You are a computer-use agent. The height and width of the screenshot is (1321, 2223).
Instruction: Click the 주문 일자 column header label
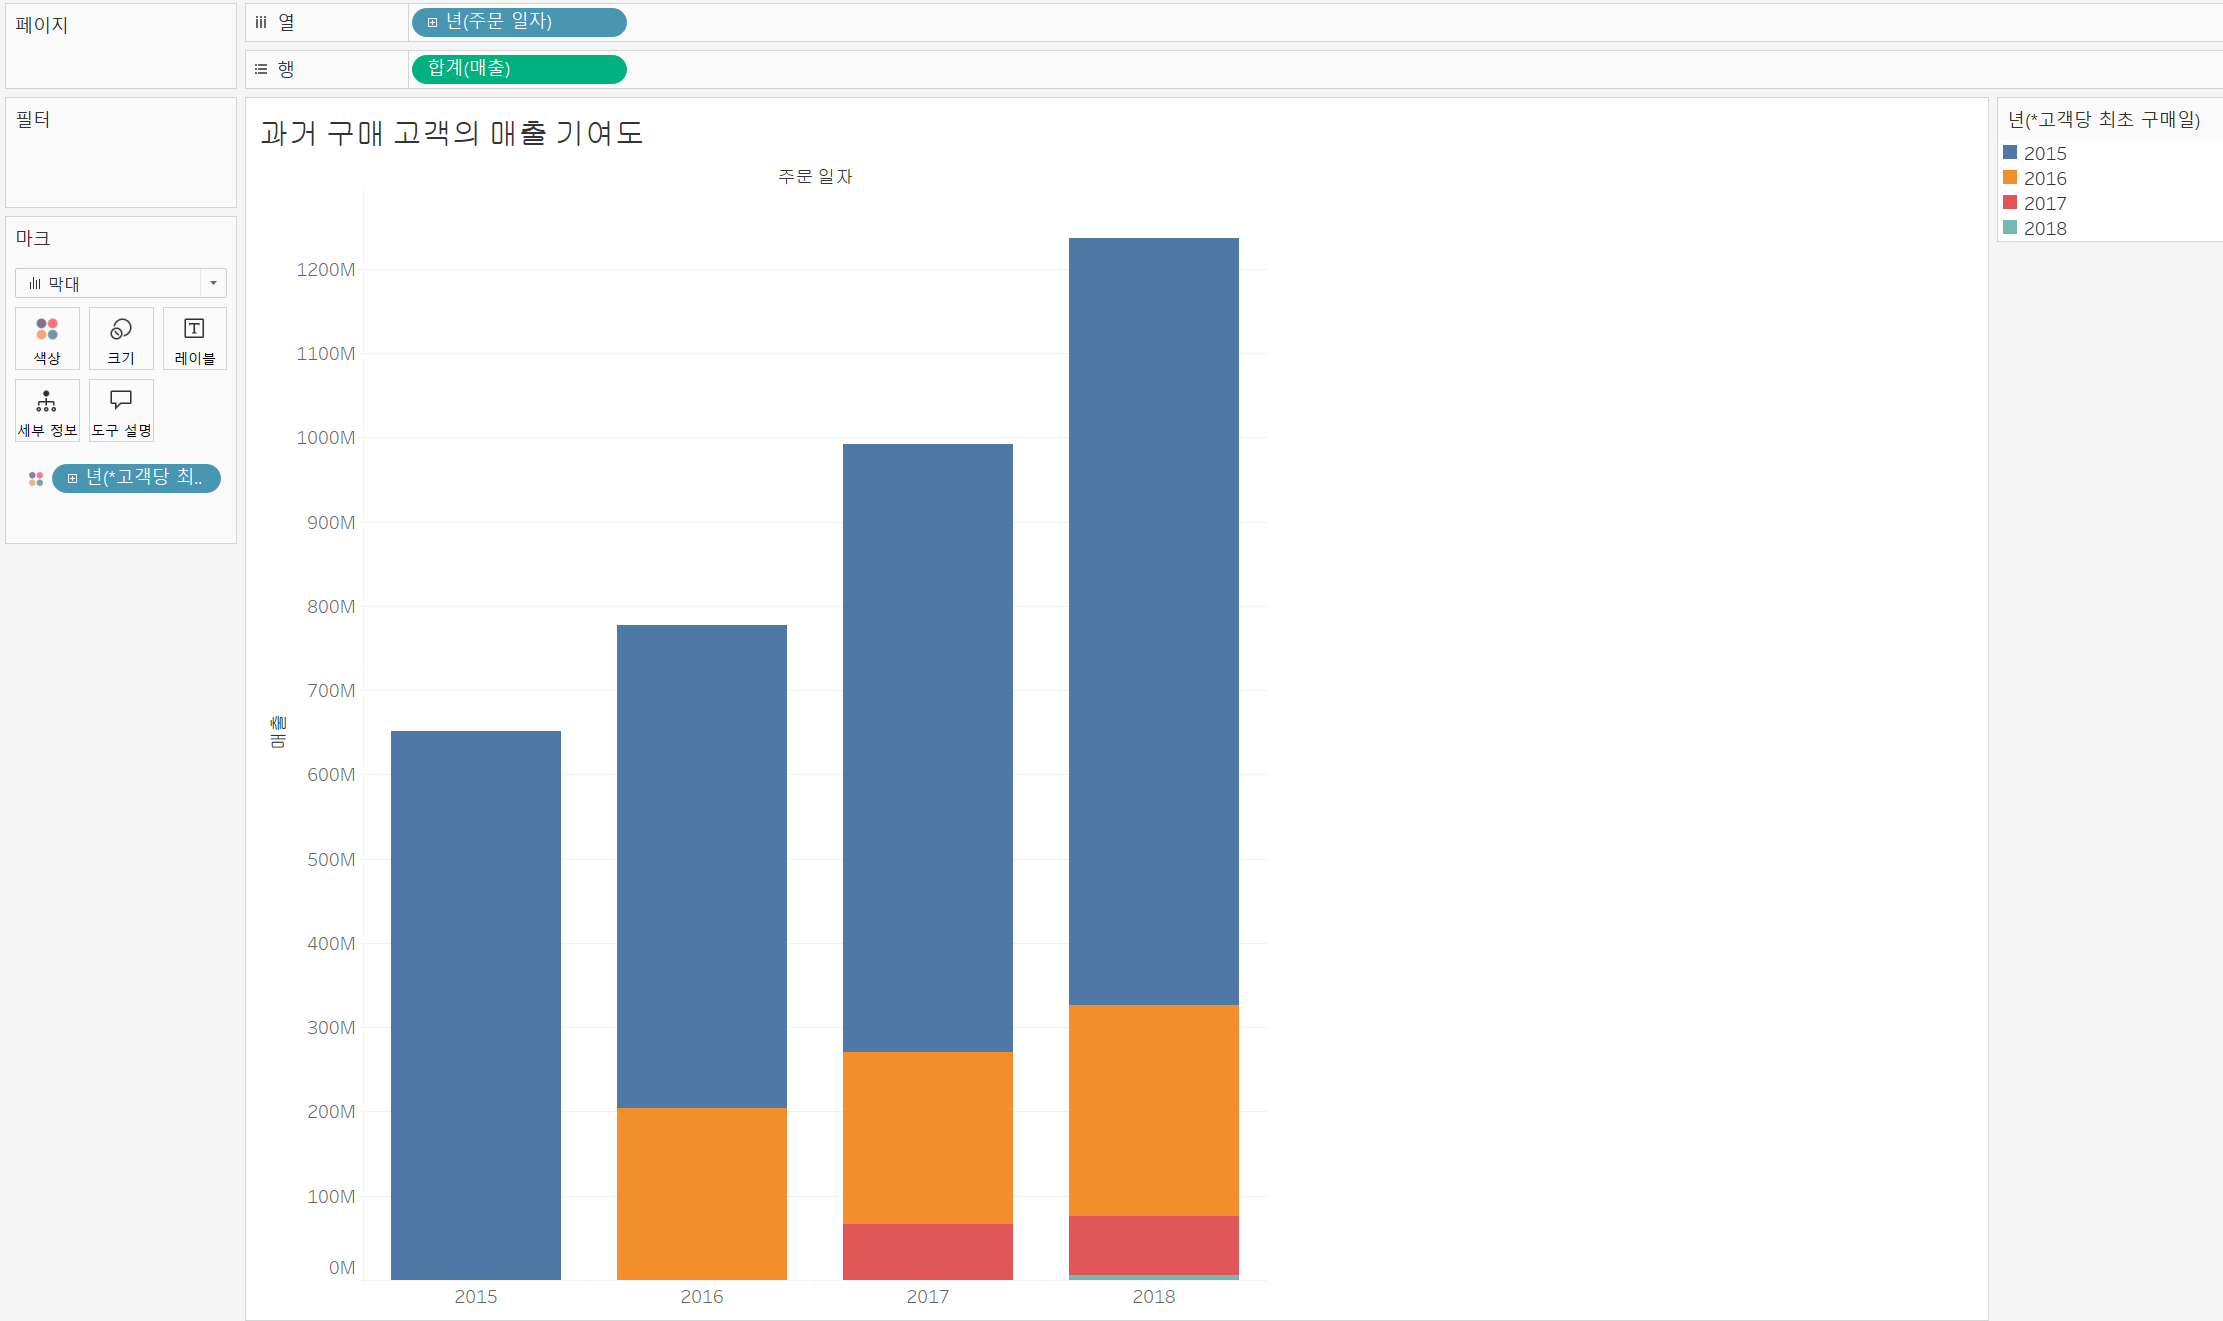tap(815, 176)
